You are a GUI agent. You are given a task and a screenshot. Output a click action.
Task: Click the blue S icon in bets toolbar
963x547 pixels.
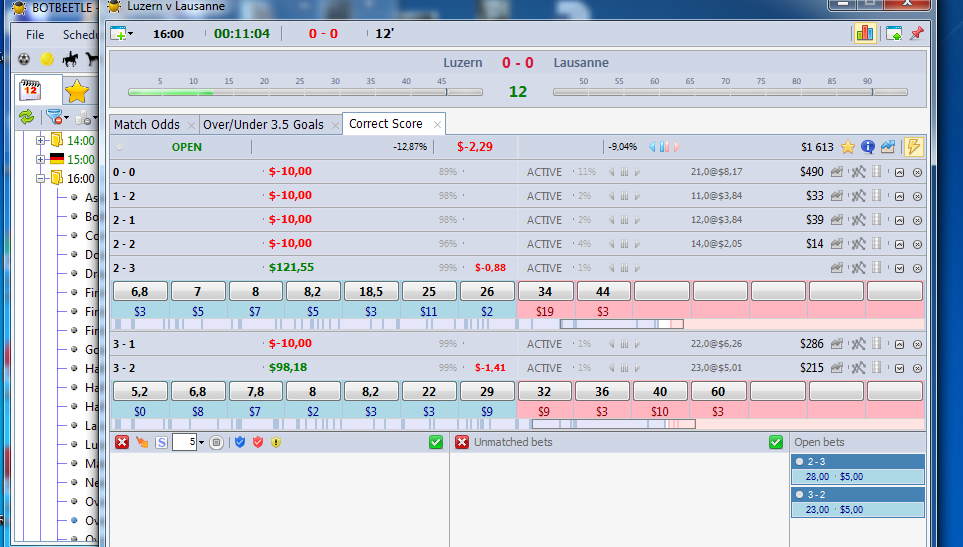coord(161,442)
